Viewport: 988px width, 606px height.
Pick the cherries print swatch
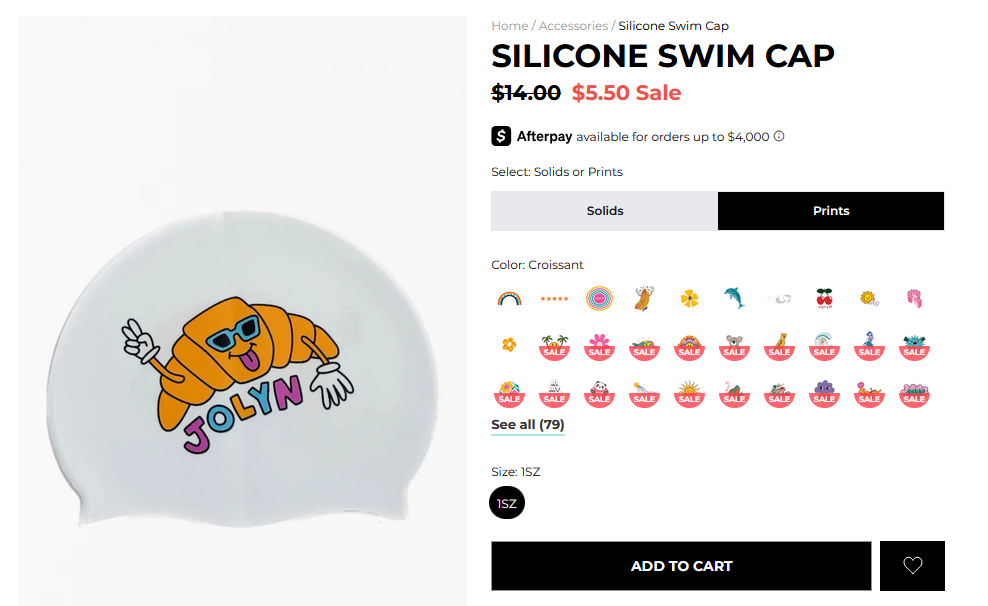click(824, 298)
